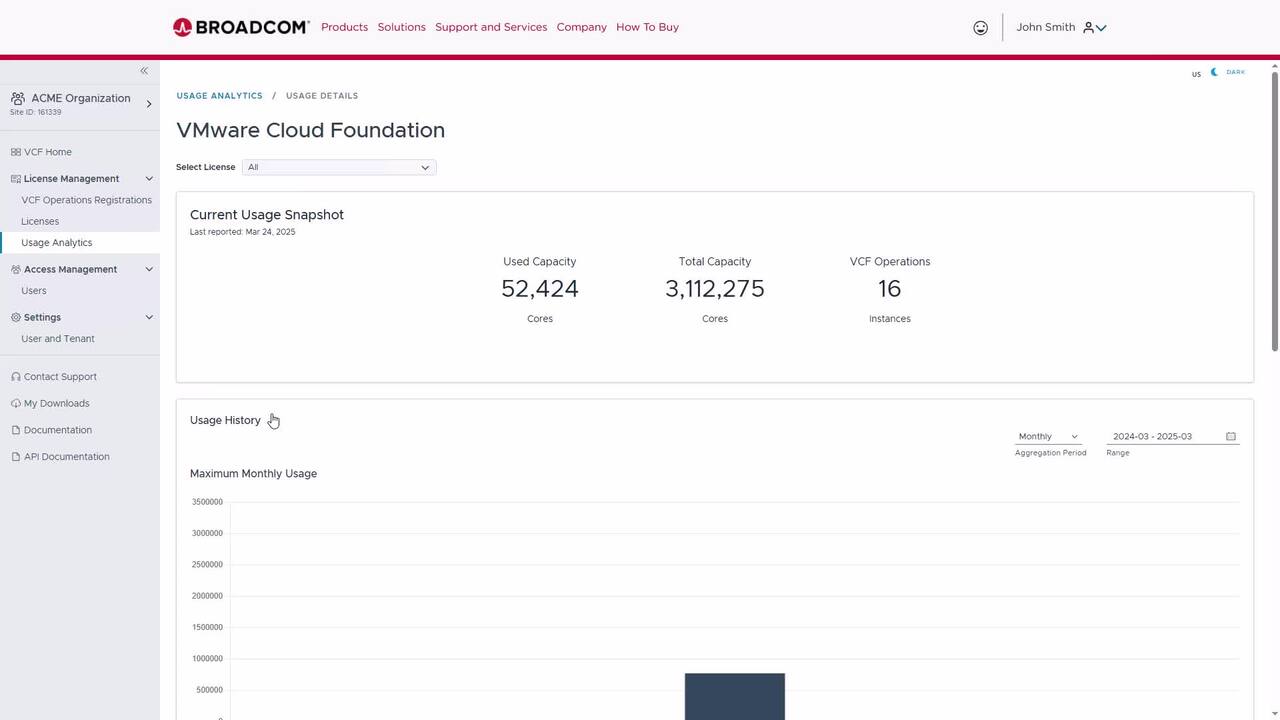Click the API Documentation file icon
The image size is (1280, 720).
(15, 457)
